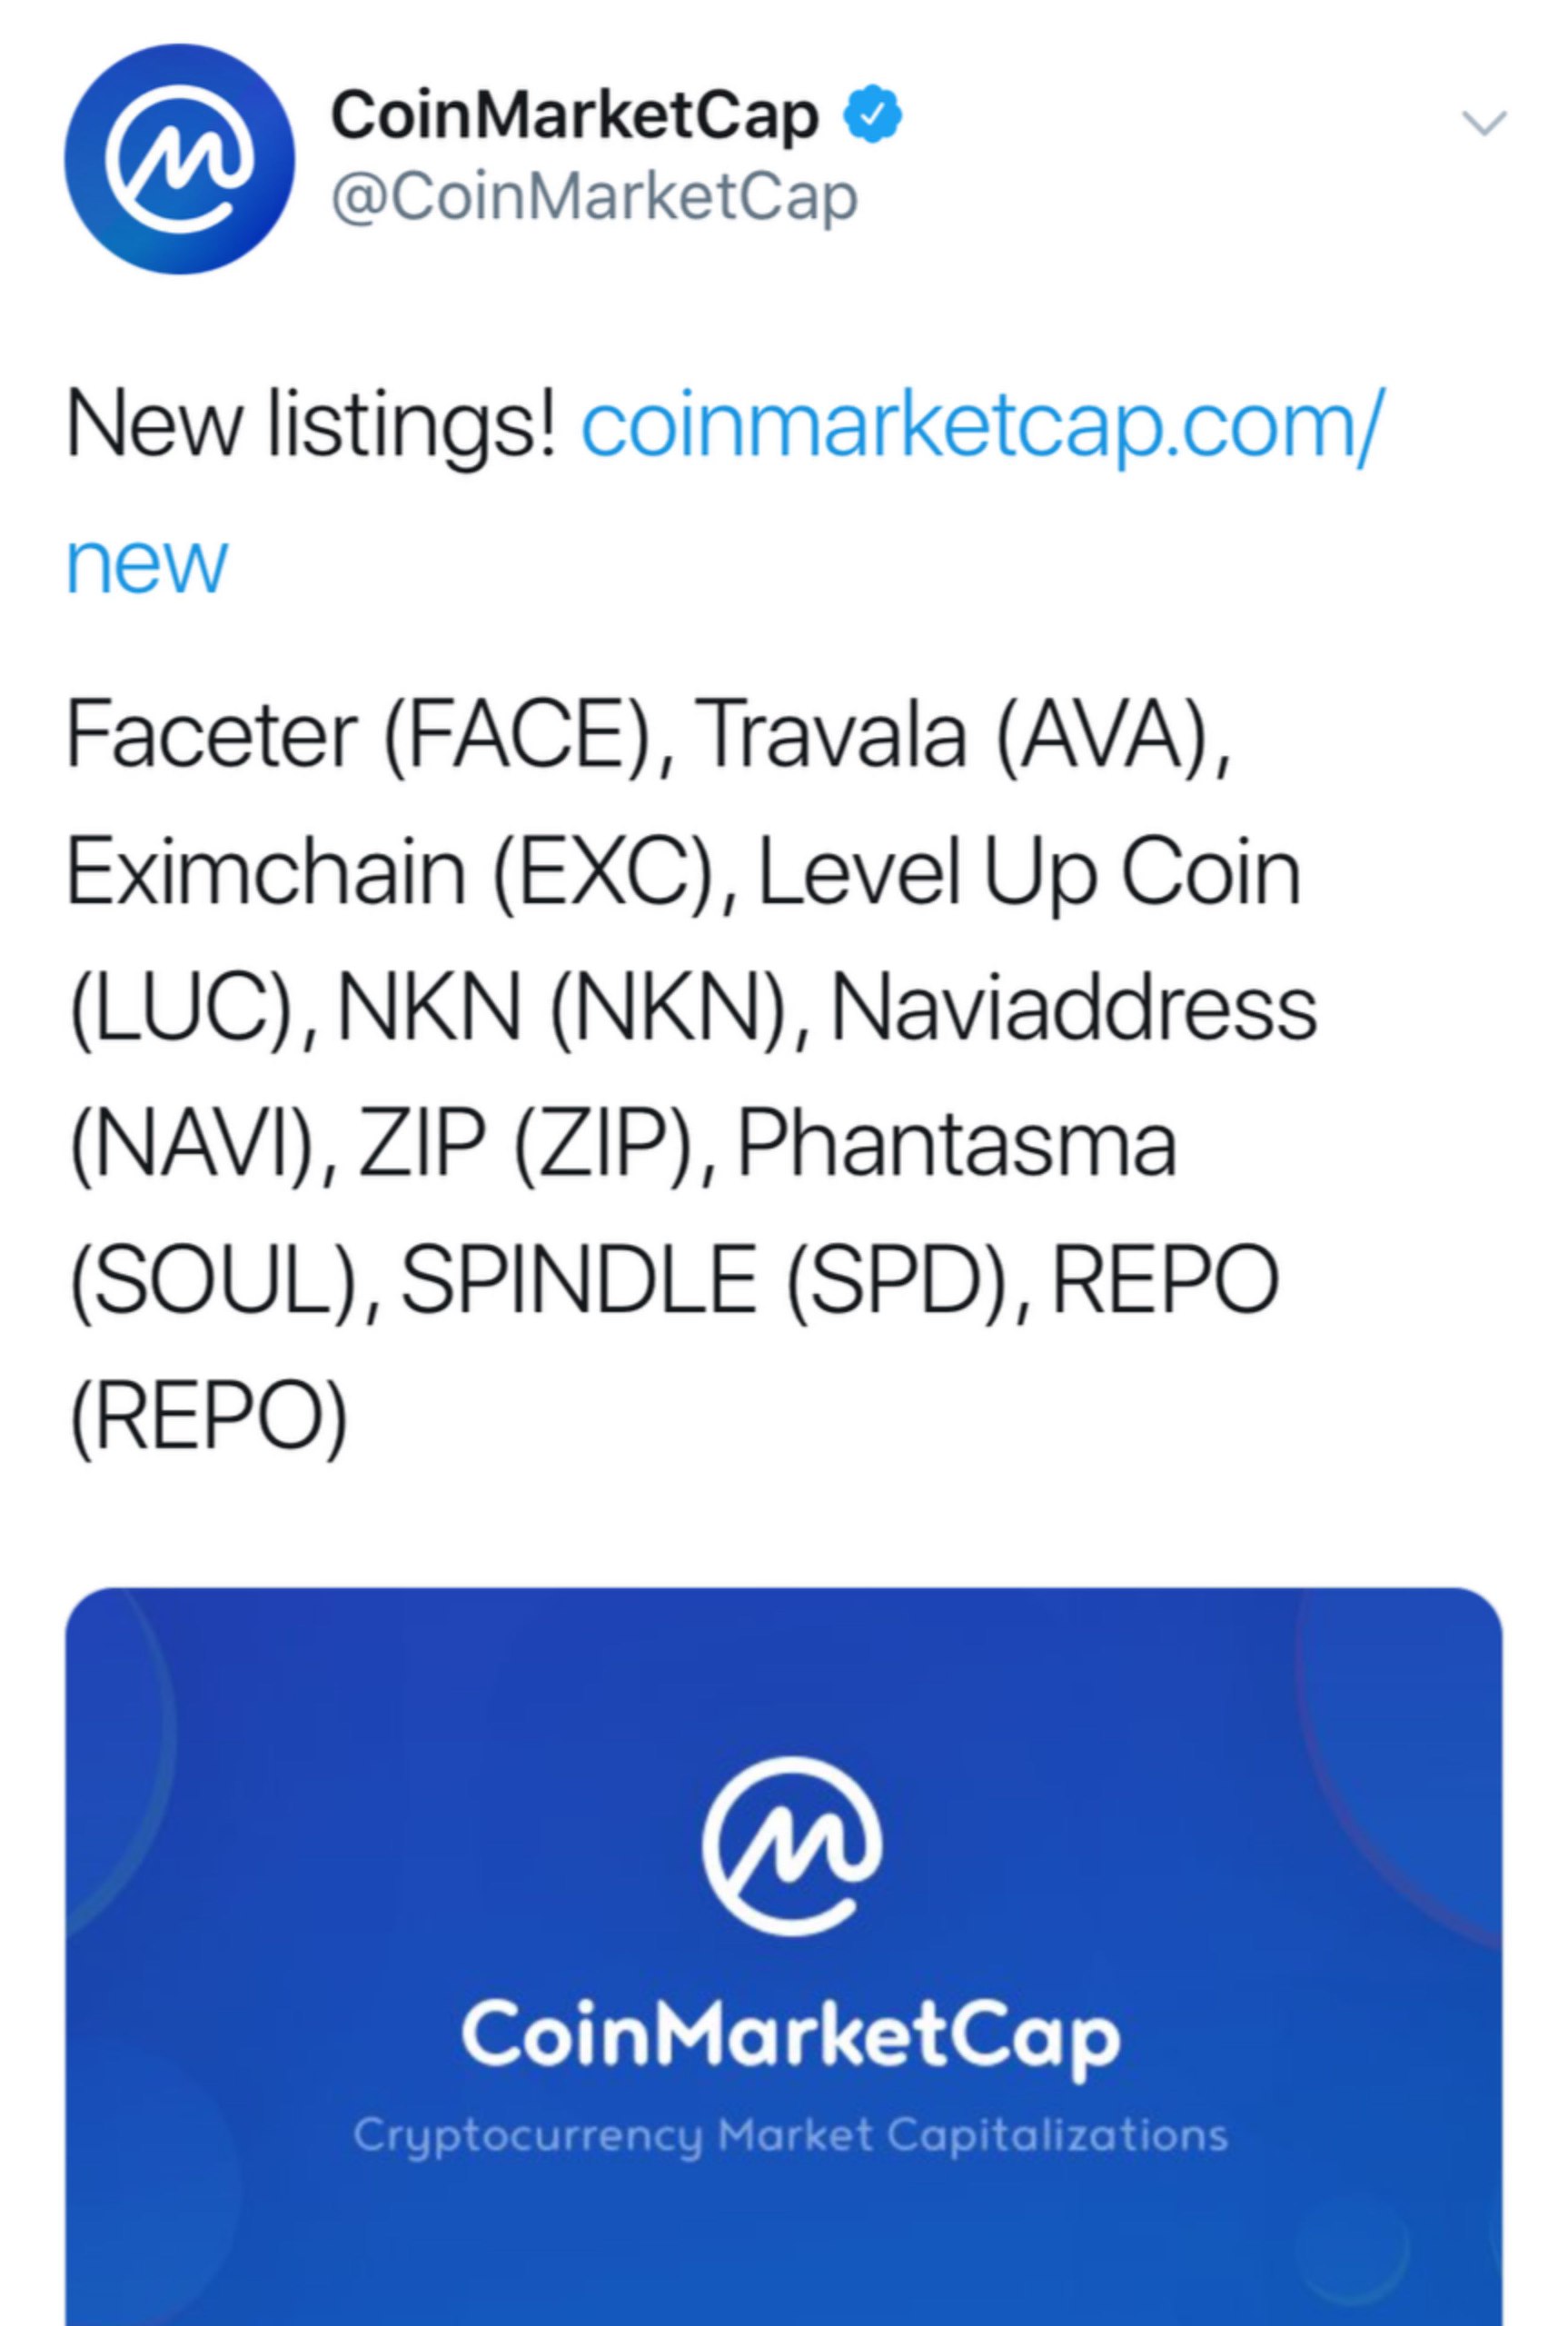1568x2326 pixels.
Task: Open the coinmarketcap.com/ link
Action: pos(982,425)
